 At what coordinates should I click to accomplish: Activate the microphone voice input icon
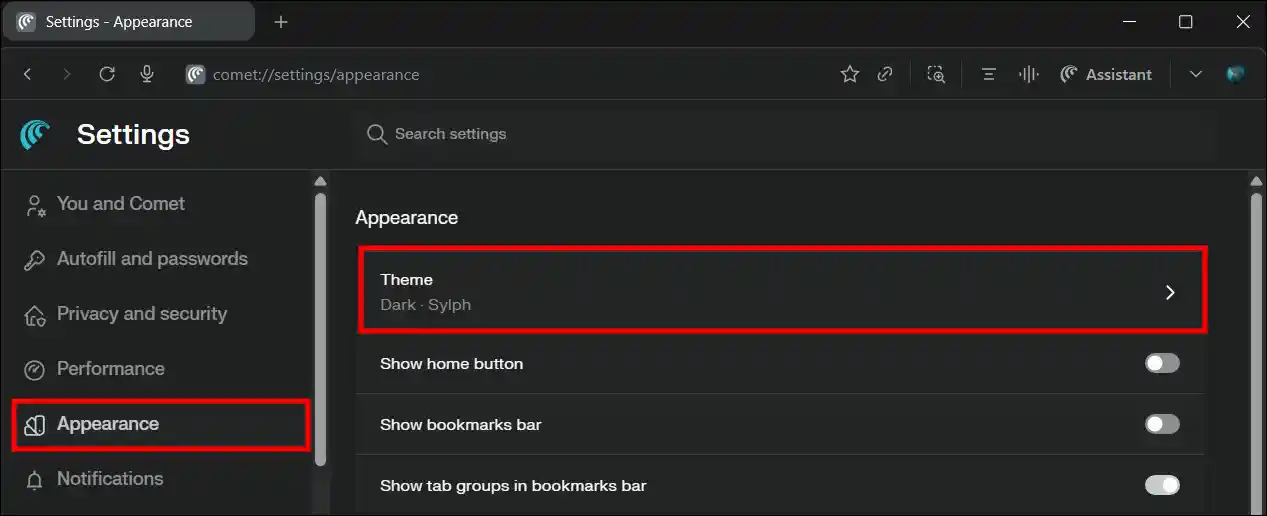point(147,74)
